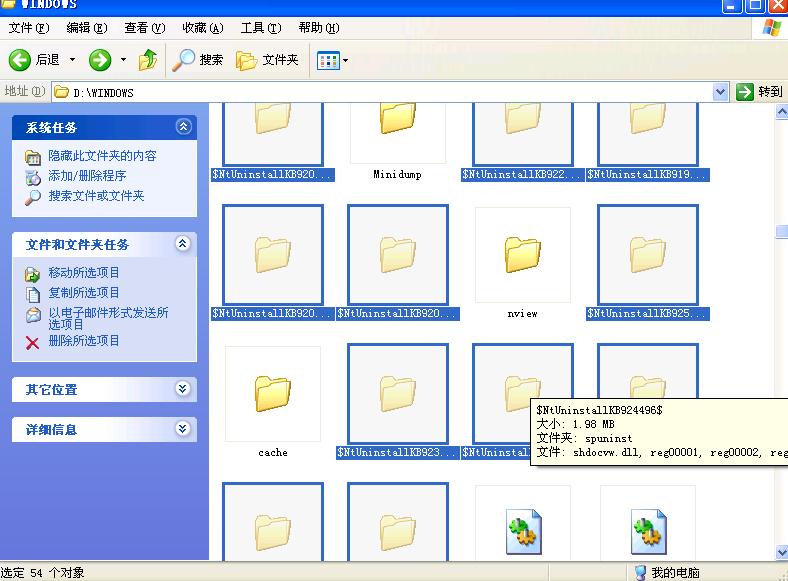The height and width of the screenshot is (581, 788).
Task: Click Move selected items (移动所选项目) link
Action: click(x=83, y=272)
